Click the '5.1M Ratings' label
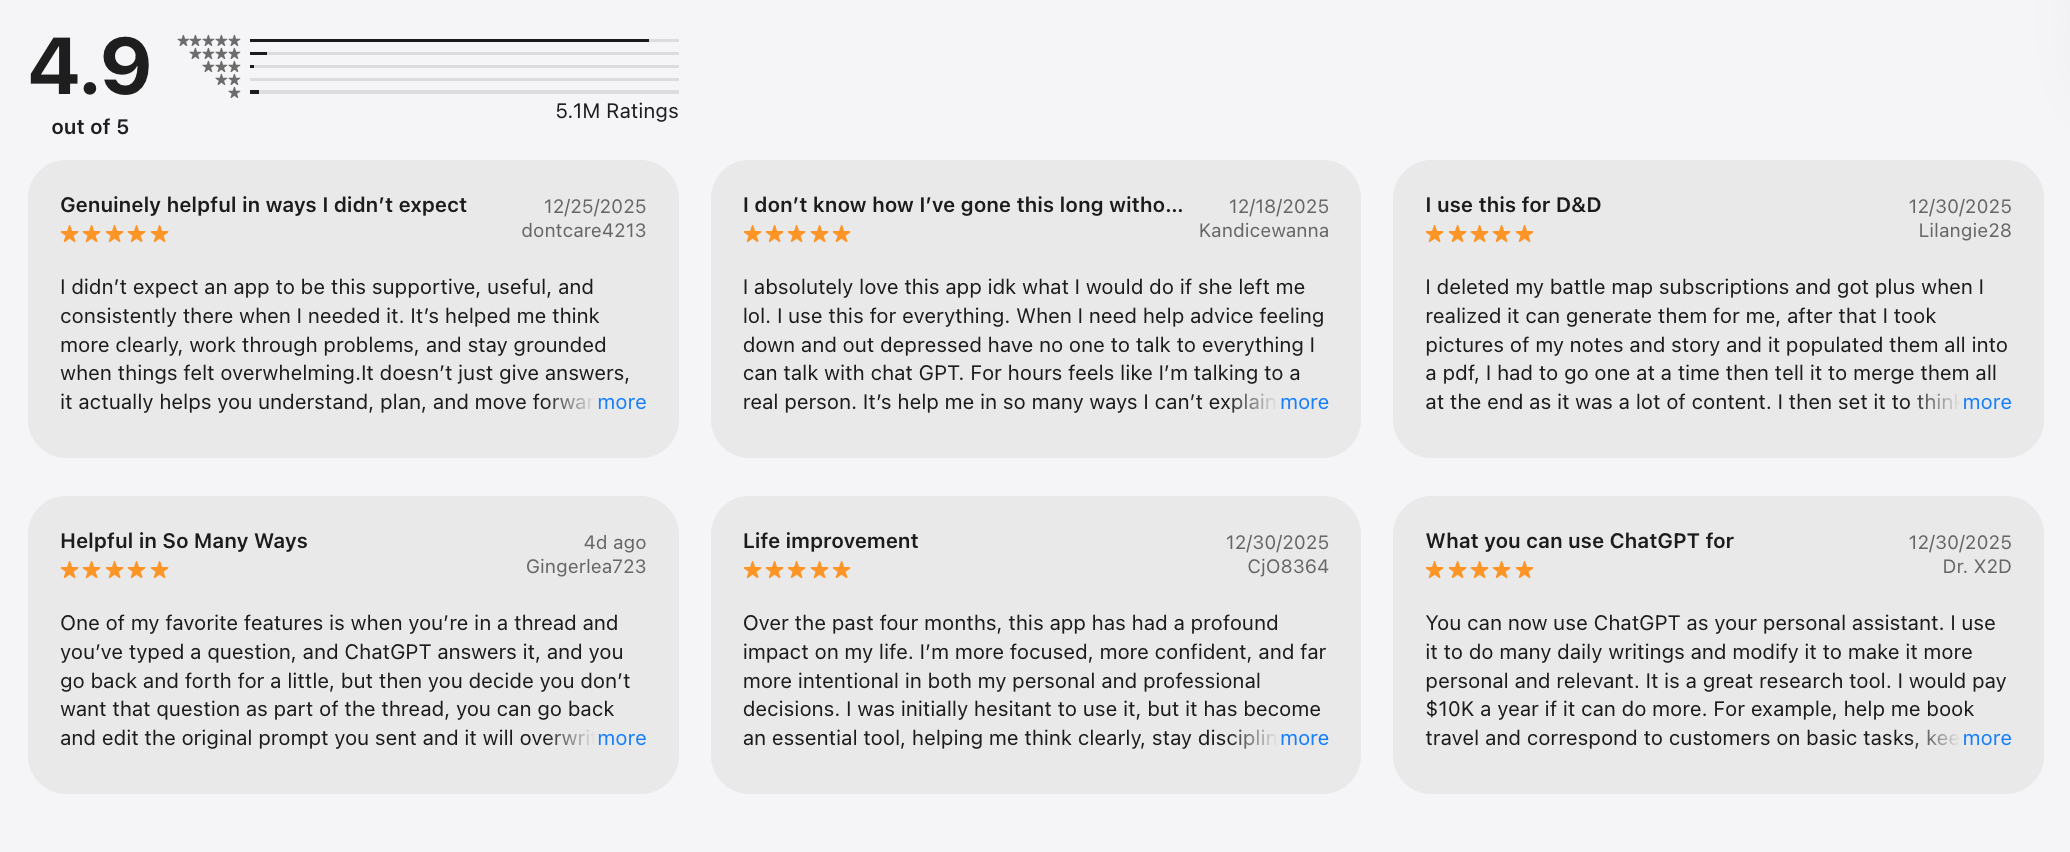Viewport: 2070px width, 852px height. pyautogui.click(x=616, y=111)
